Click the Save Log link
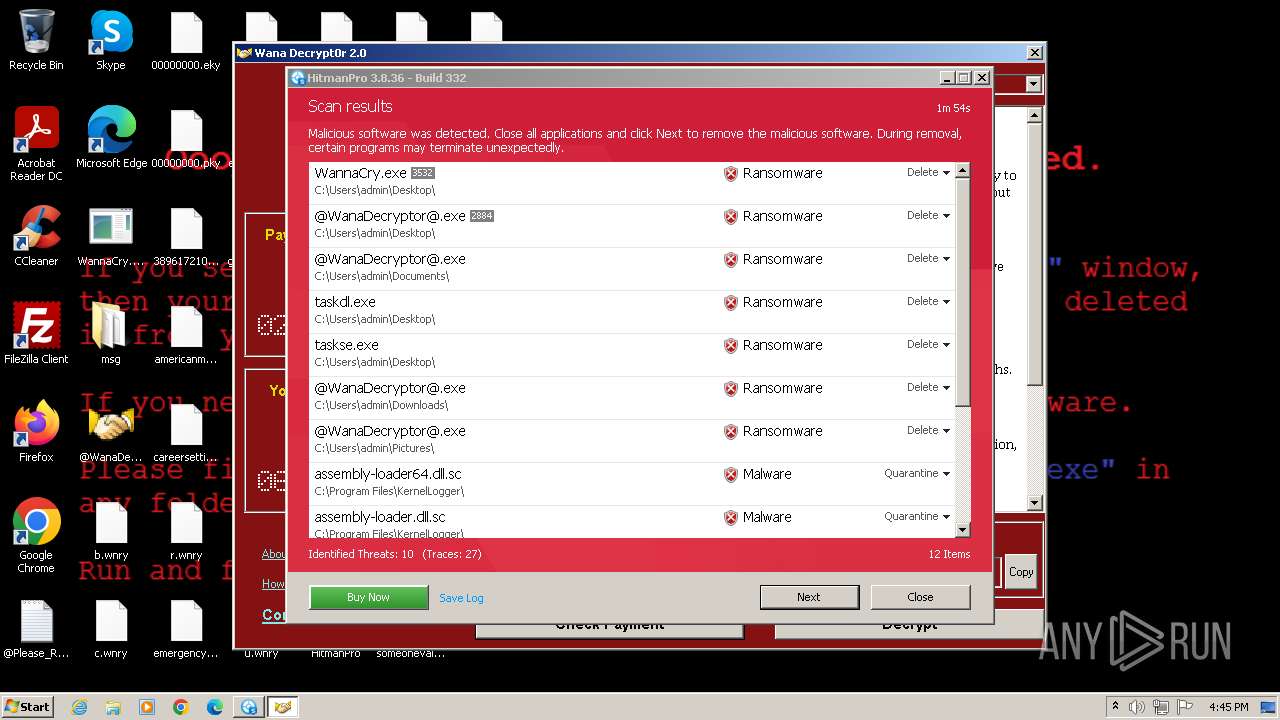This screenshot has width=1280, height=720. tap(461, 598)
